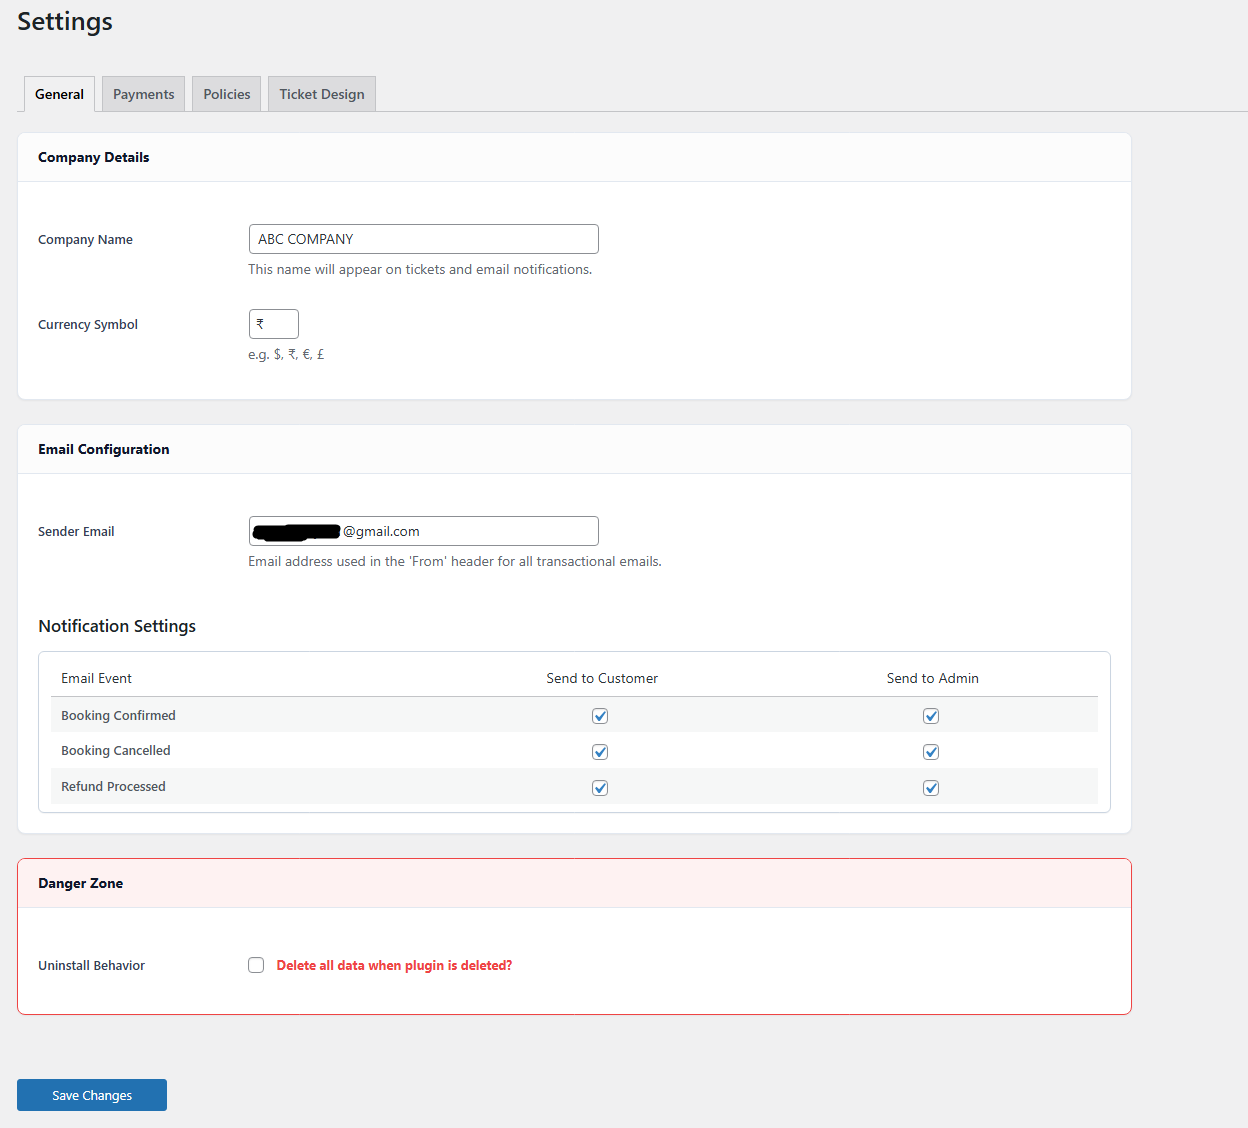
Task: Enable delete all data on plugin uninstall
Action: (x=256, y=964)
